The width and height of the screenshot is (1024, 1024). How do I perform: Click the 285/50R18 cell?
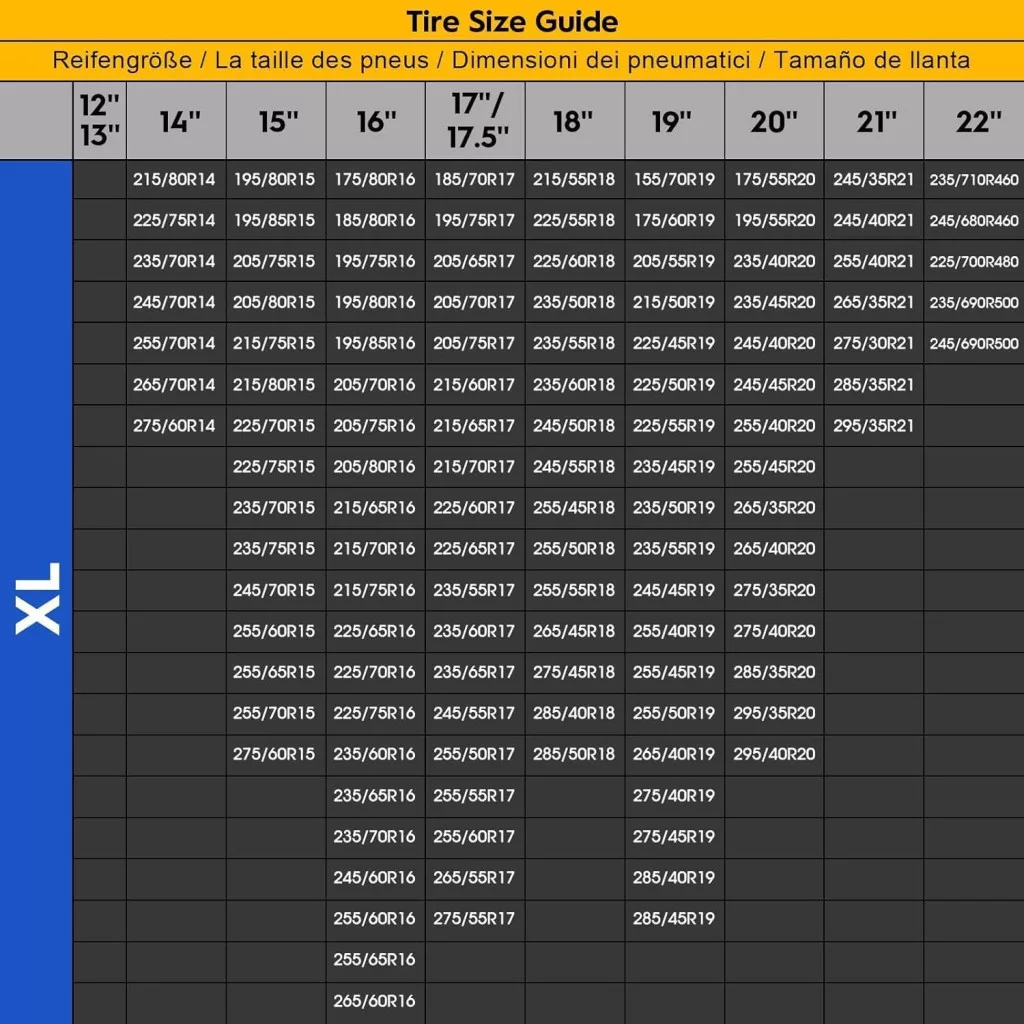(x=574, y=754)
